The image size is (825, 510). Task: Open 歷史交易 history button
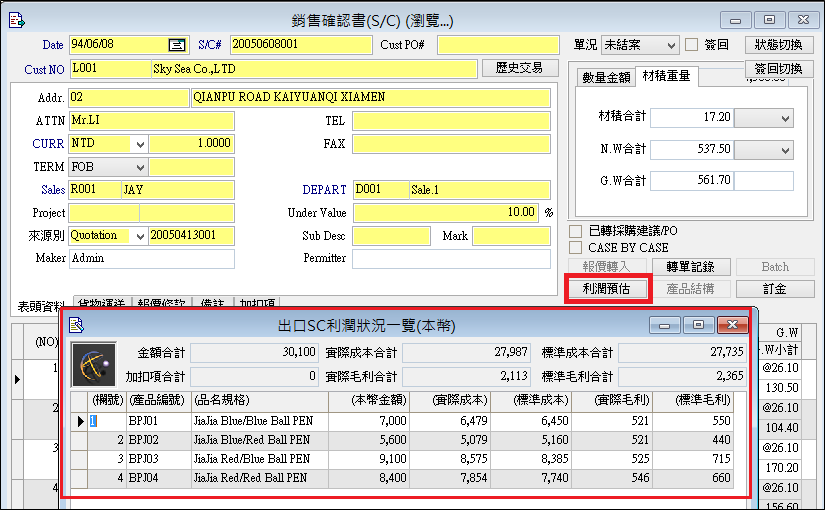click(519, 68)
